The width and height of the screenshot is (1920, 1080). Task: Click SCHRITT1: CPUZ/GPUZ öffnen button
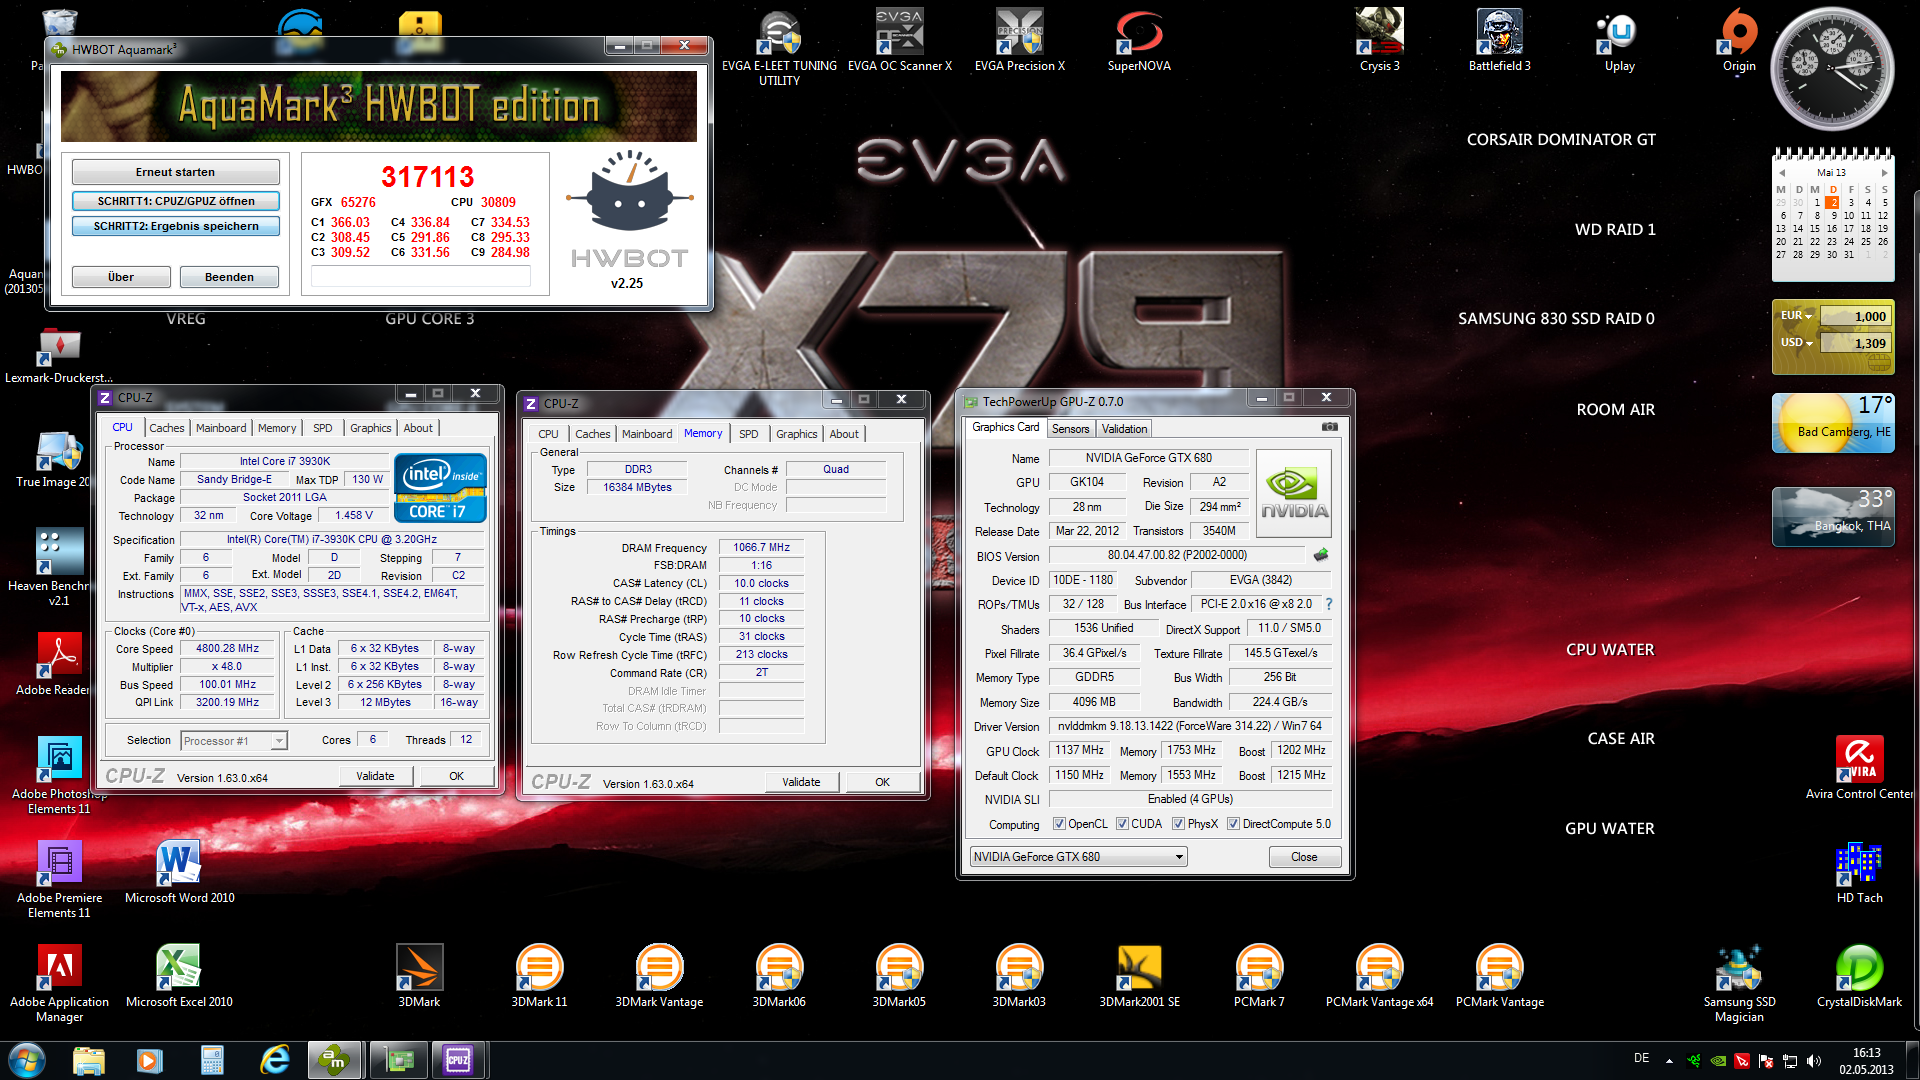tap(176, 201)
